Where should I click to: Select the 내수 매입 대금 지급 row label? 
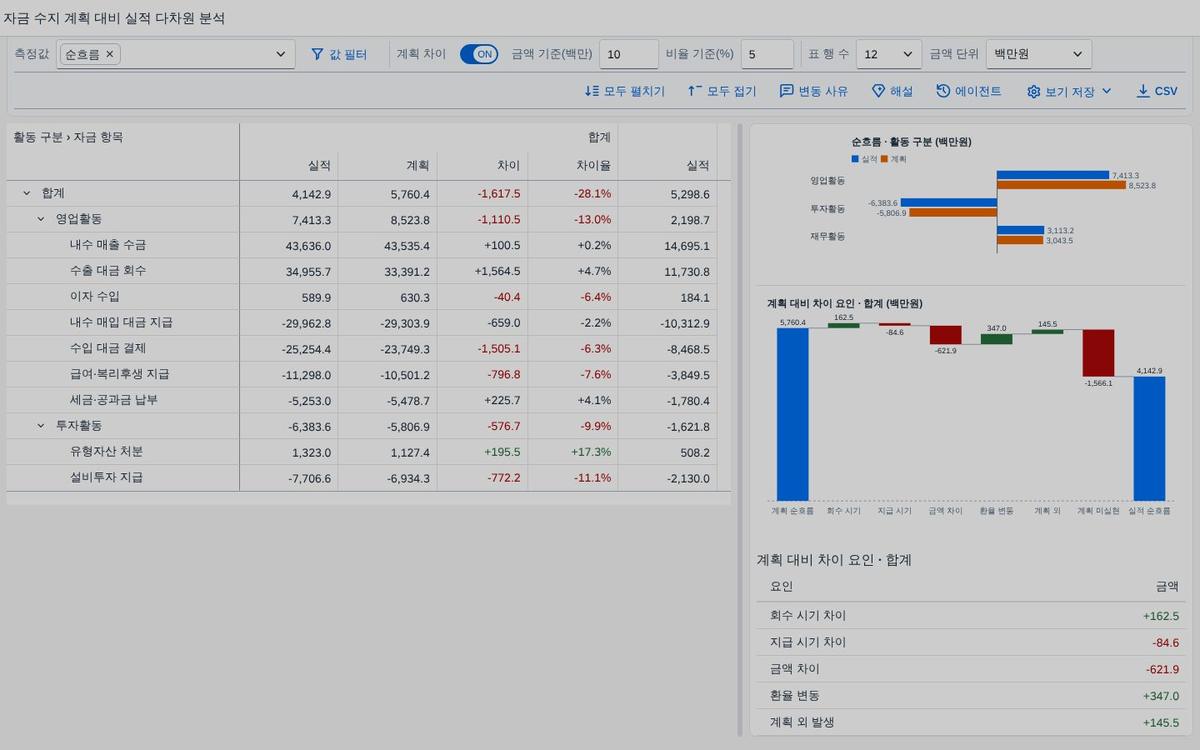tap(121, 323)
